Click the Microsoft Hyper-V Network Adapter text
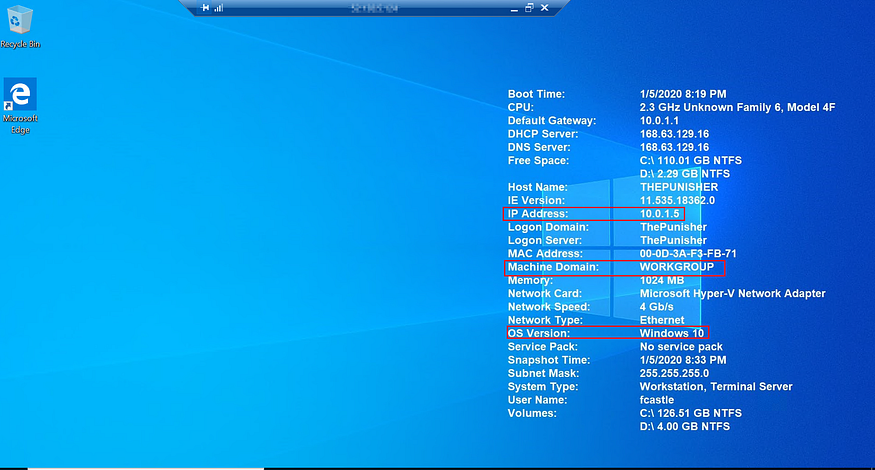The width and height of the screenshot is (875, 470). (x=732, y=294)
